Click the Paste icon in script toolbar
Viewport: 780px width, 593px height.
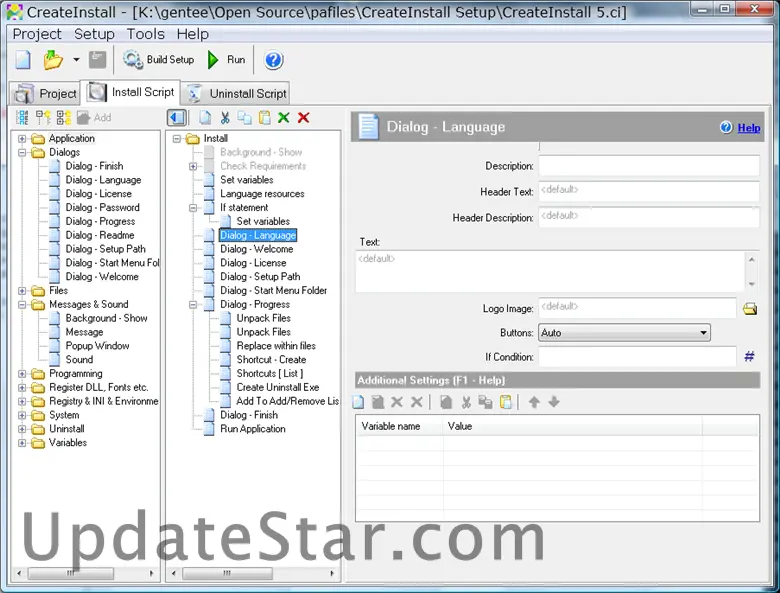pyautogui.click(x=265, y=118)
